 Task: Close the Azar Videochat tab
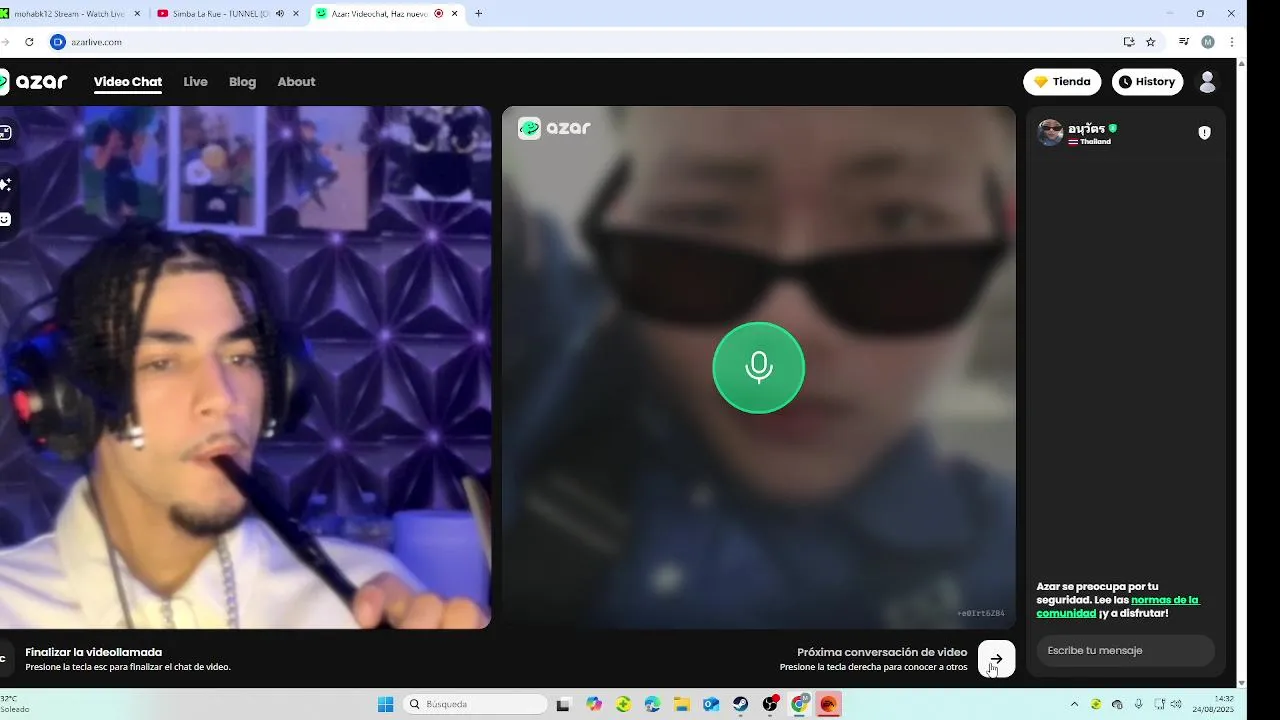[455, 14]
